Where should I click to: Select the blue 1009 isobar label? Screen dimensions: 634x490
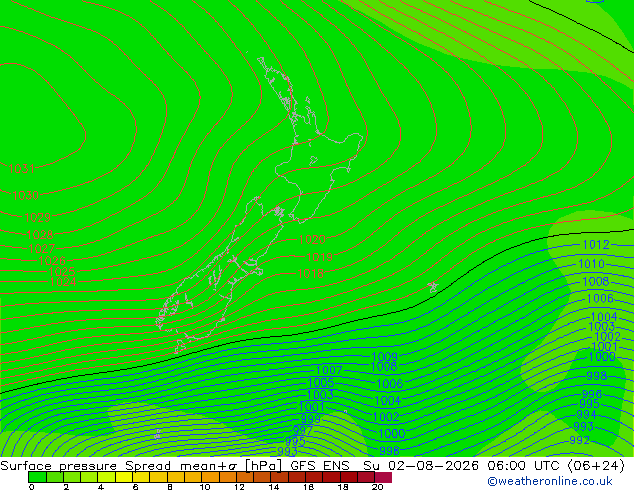point(385,357)
